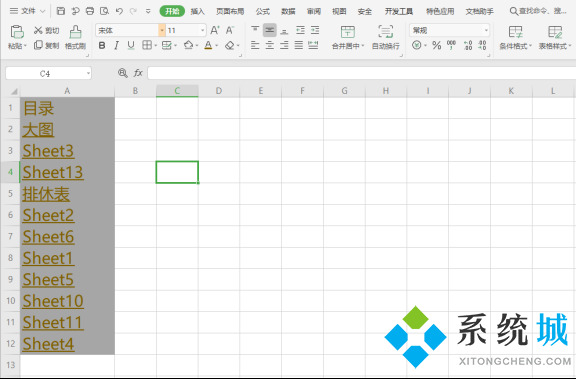Screen dimensions: 576x379
Task: Click the Sheet6 directory link
Action: click(x=48, y=237)
